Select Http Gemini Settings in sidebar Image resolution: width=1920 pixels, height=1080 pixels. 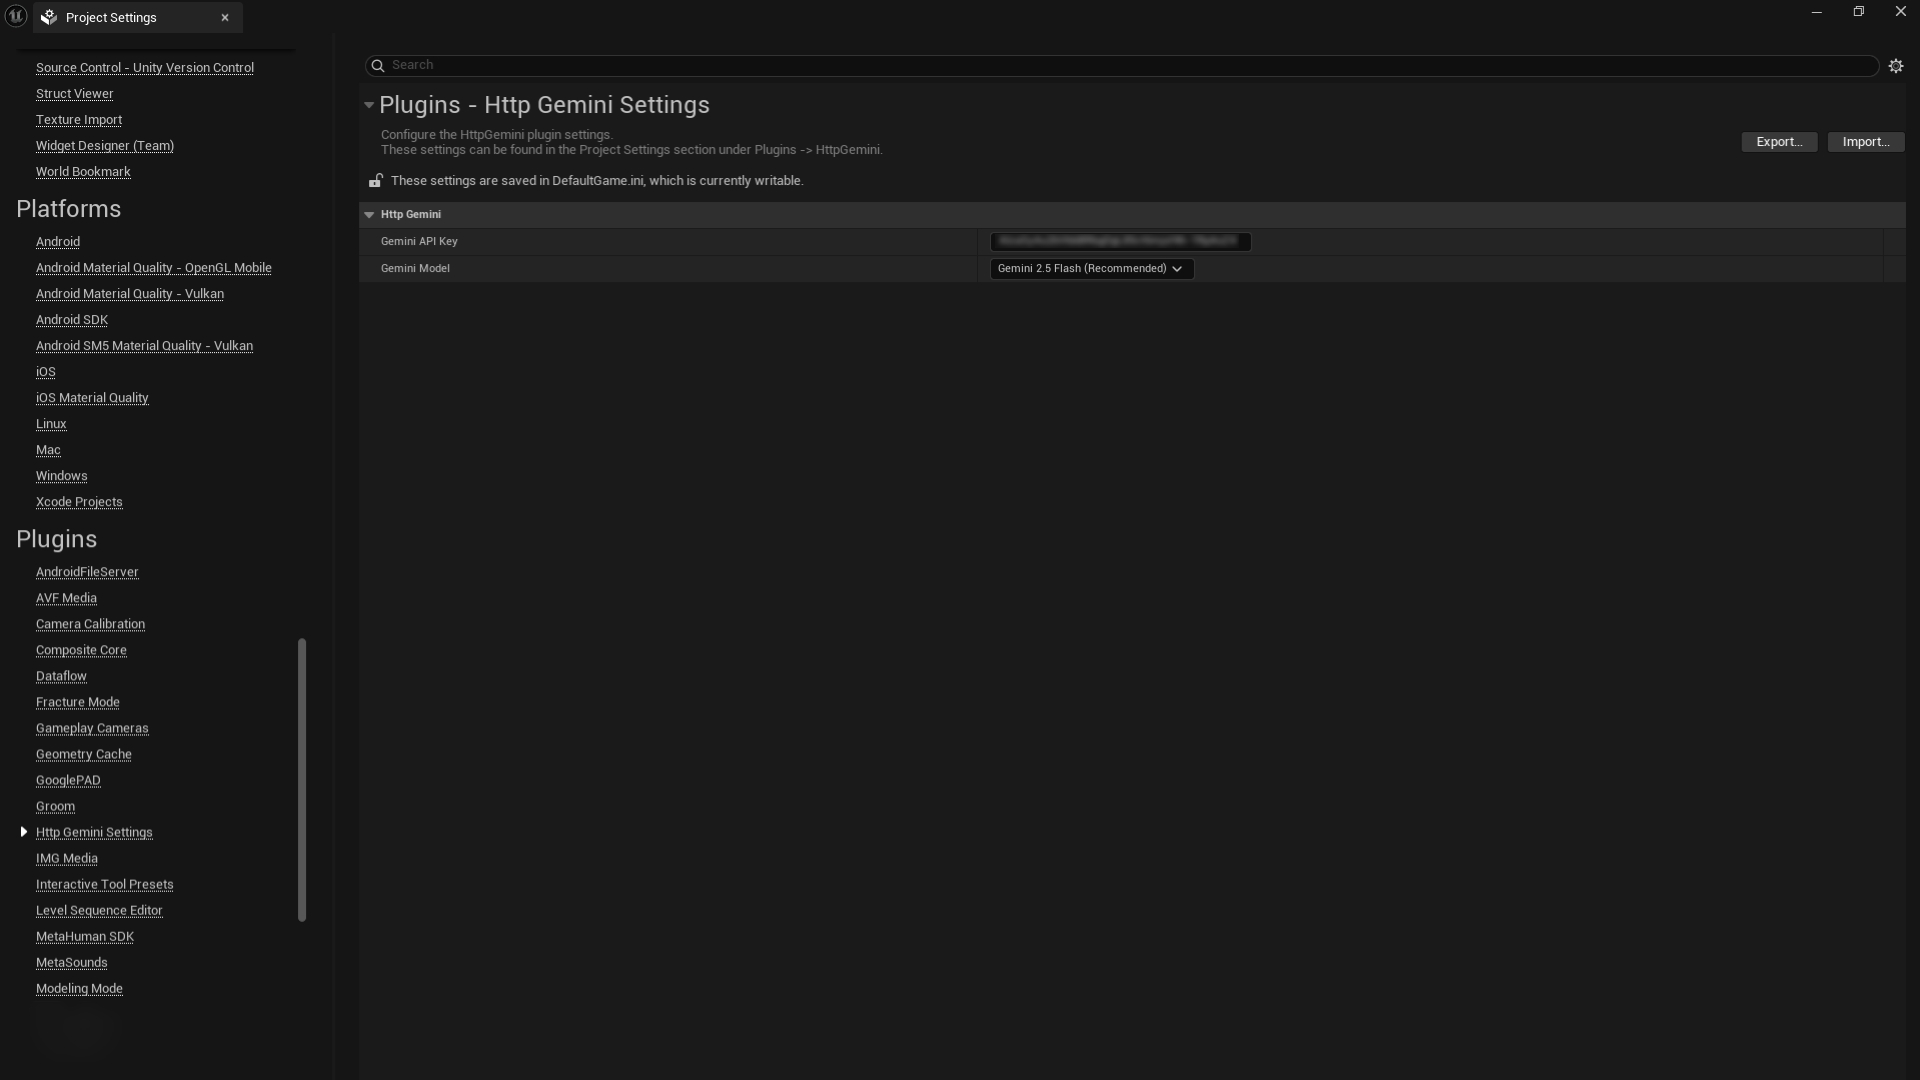pyautogui.click(x=94, y=832)
